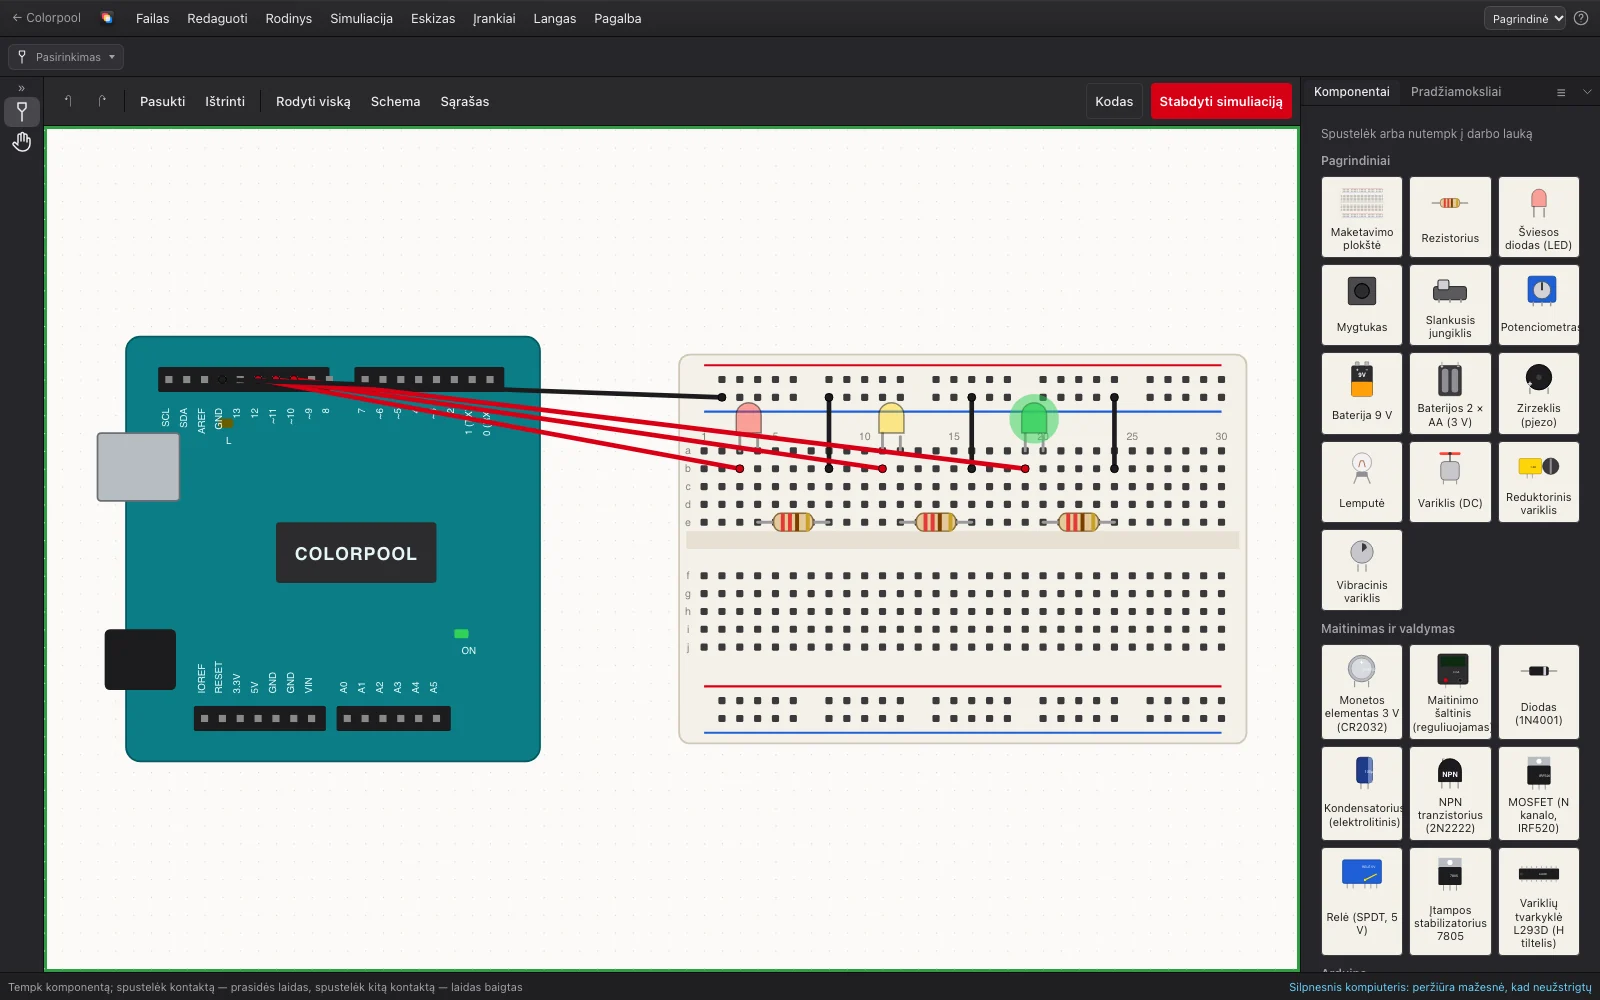Add a Mygtukas pushbutton

point(1362,305)
